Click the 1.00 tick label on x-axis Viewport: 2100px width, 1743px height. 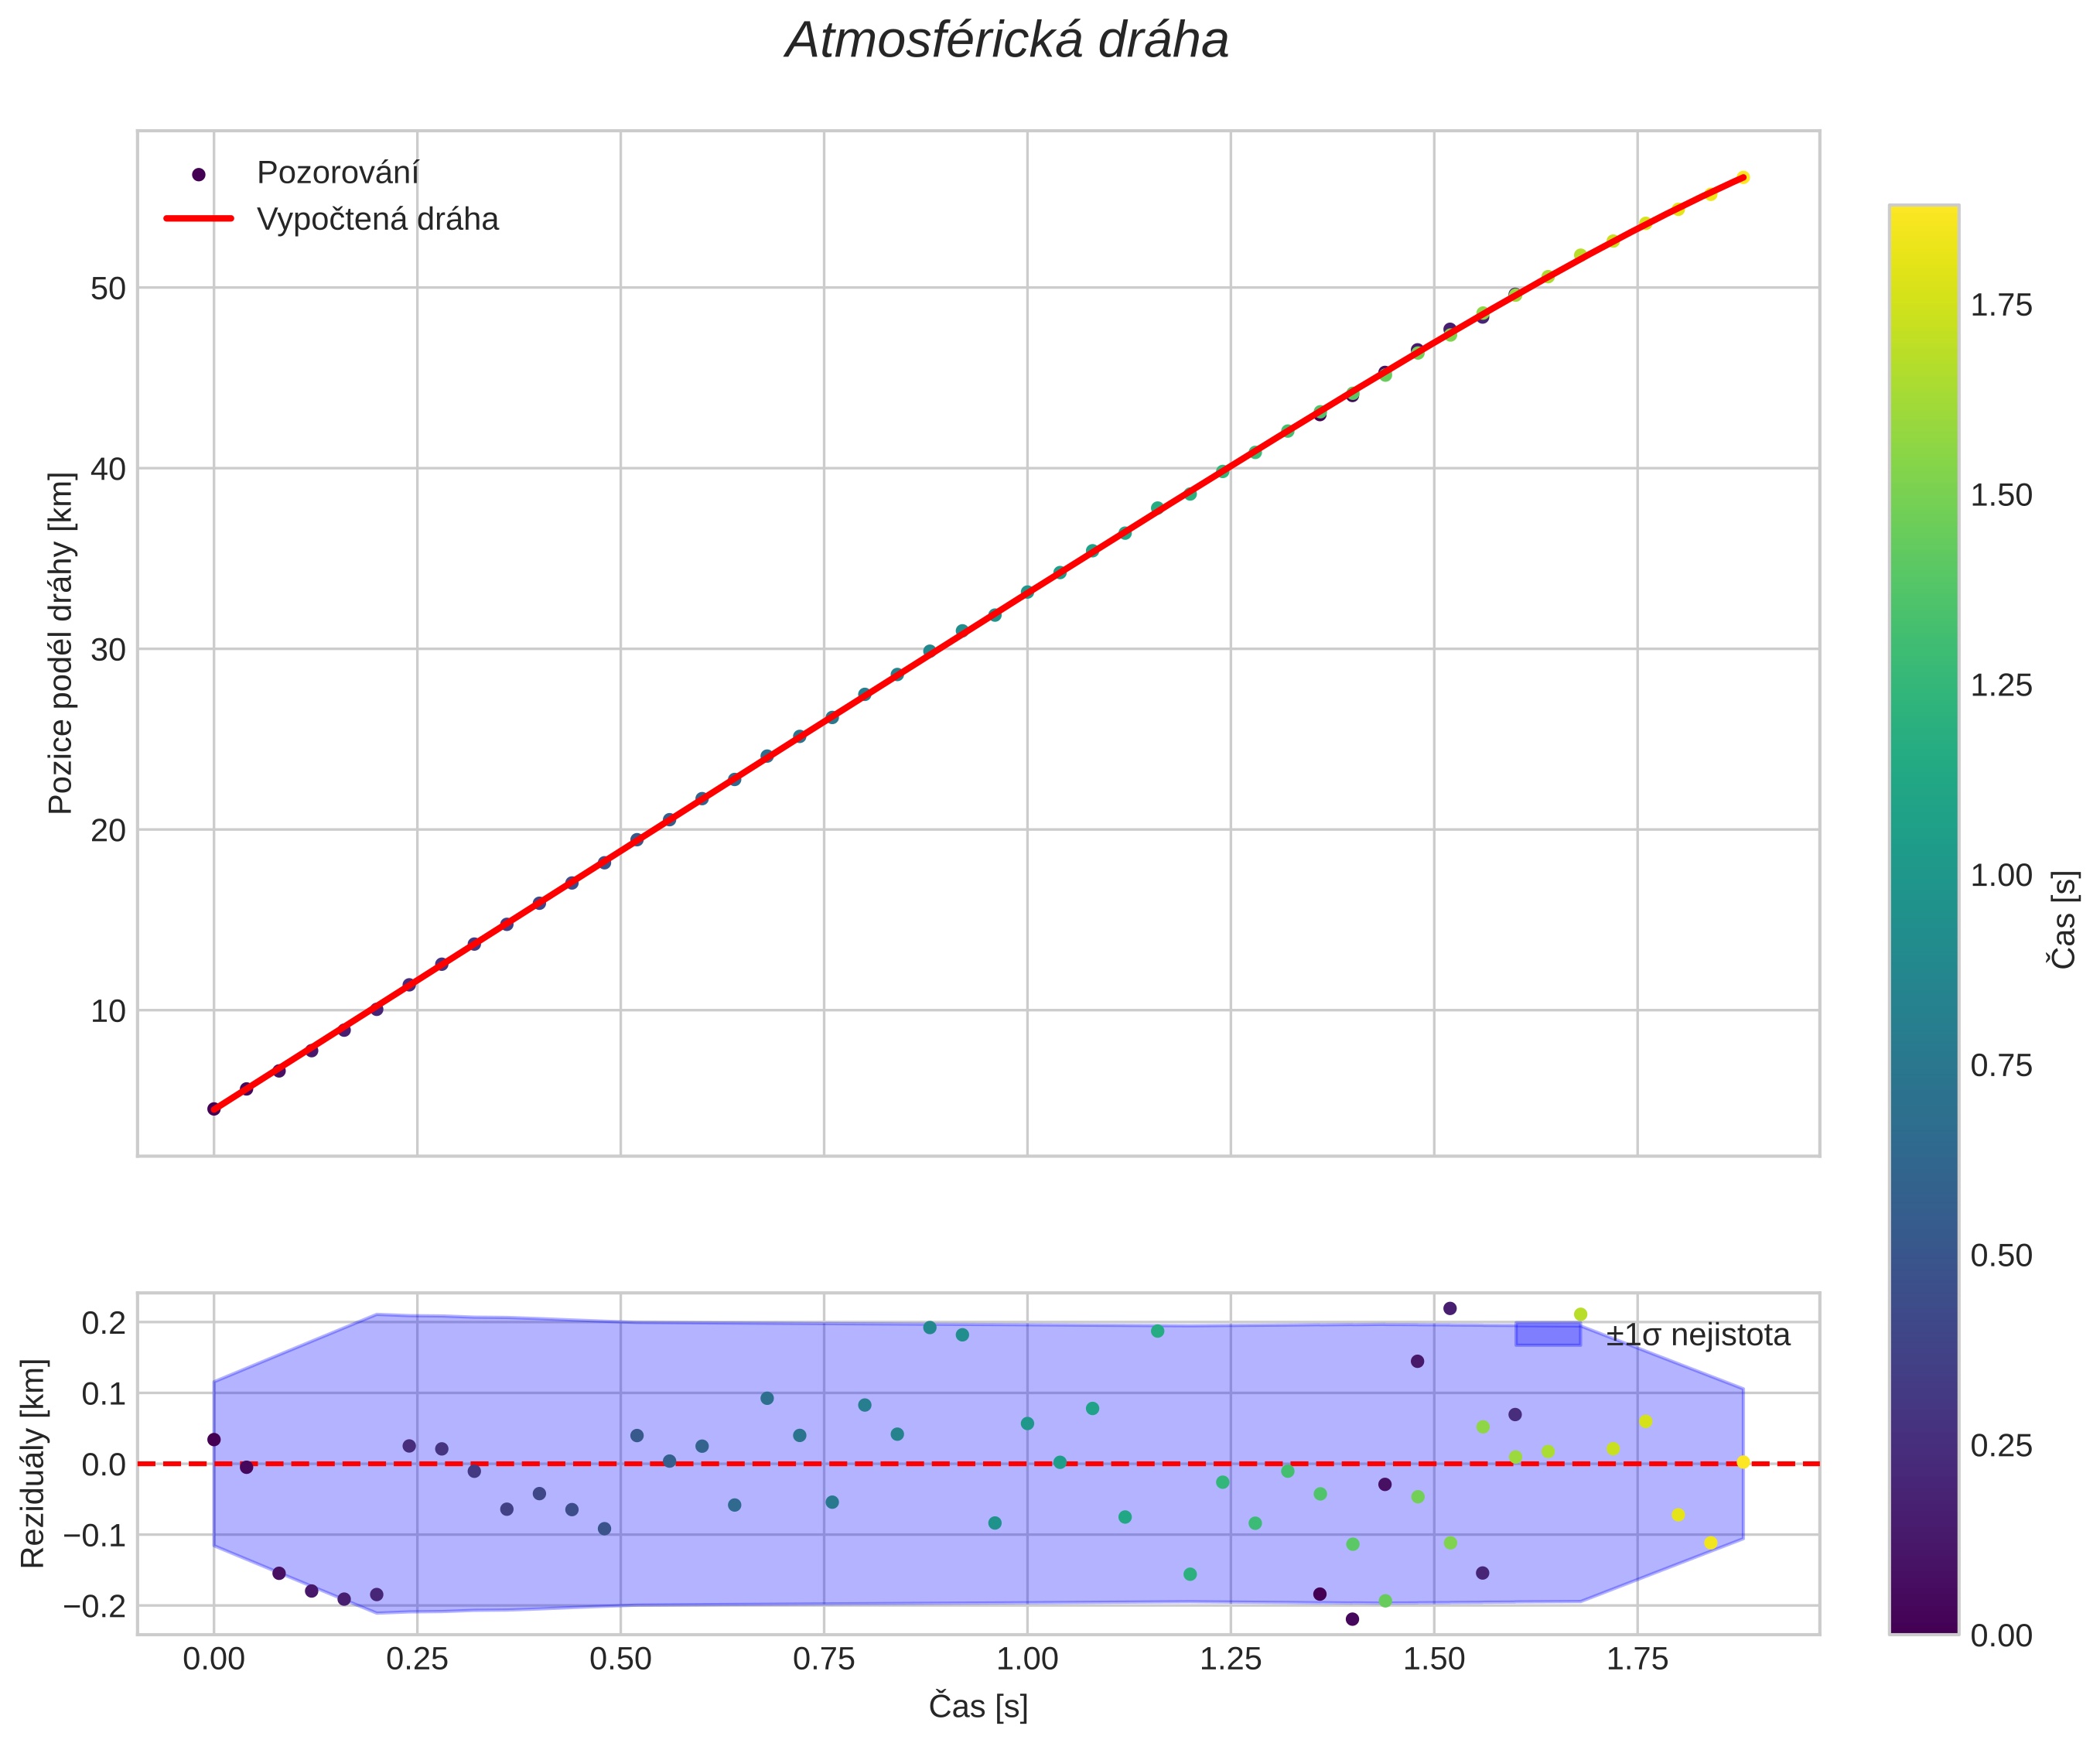(1027, 1660)
